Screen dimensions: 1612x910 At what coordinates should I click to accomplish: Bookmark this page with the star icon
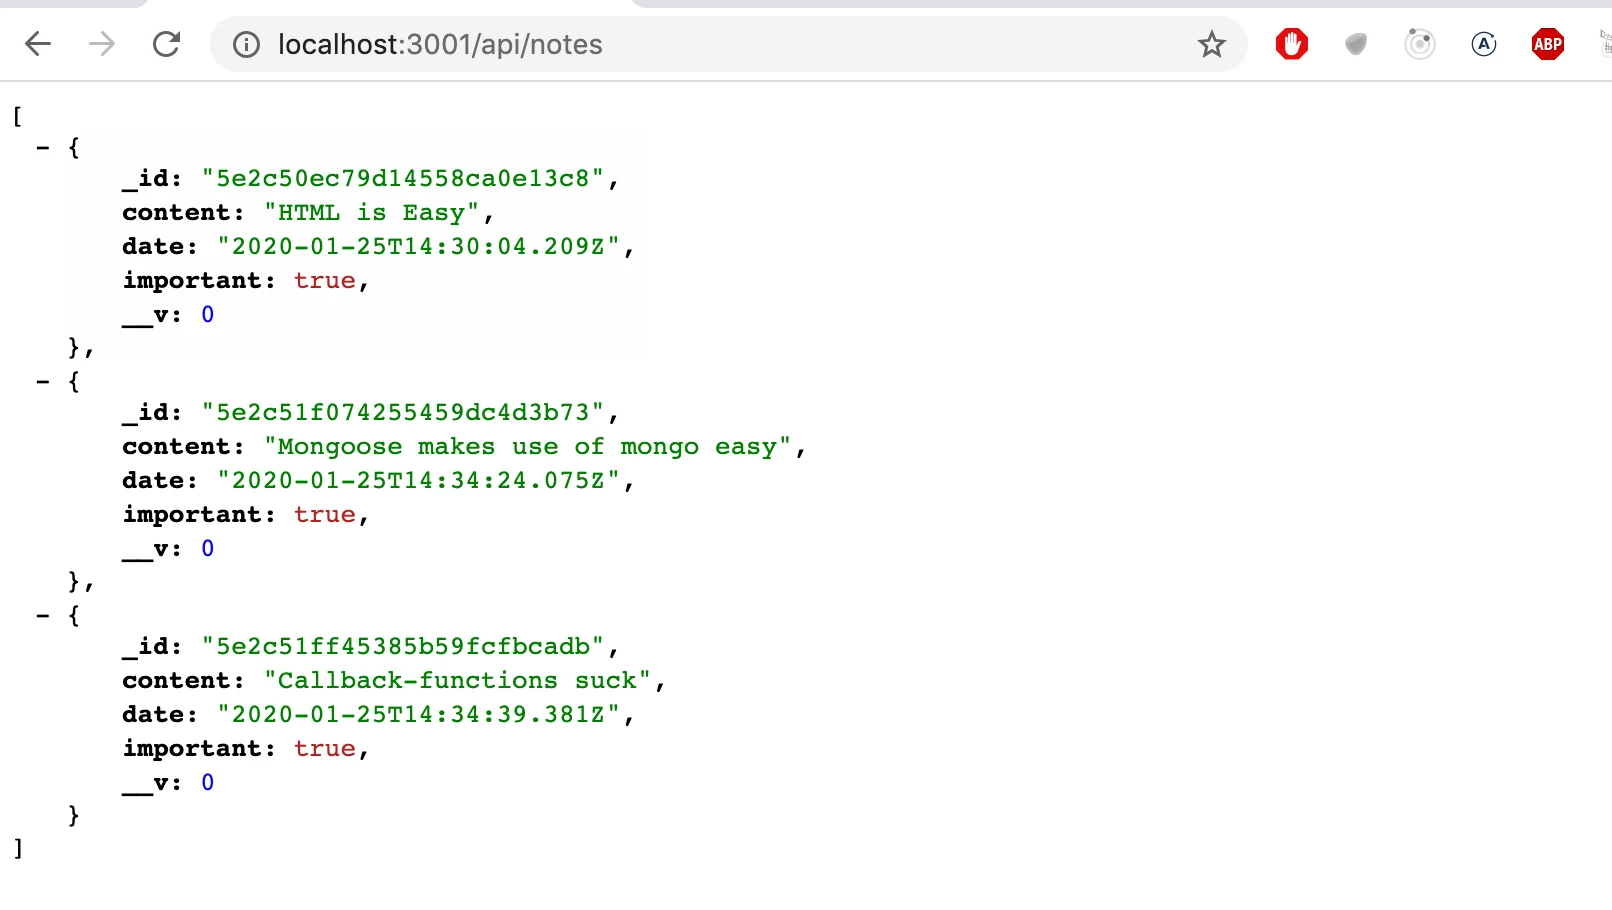(x=1212, y=44)
